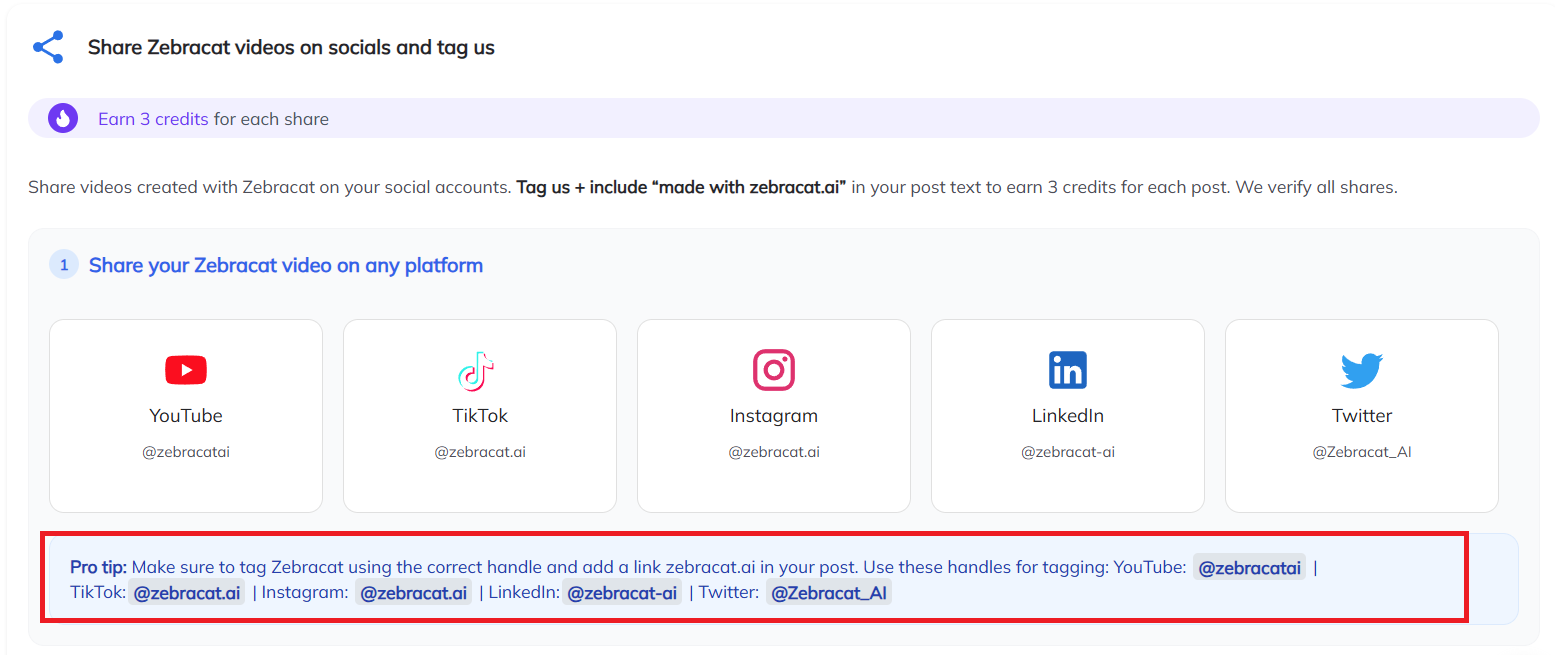Click the Earn 3 credits purple text
This screenshot has width=1555, height=655.
[153, 119]
